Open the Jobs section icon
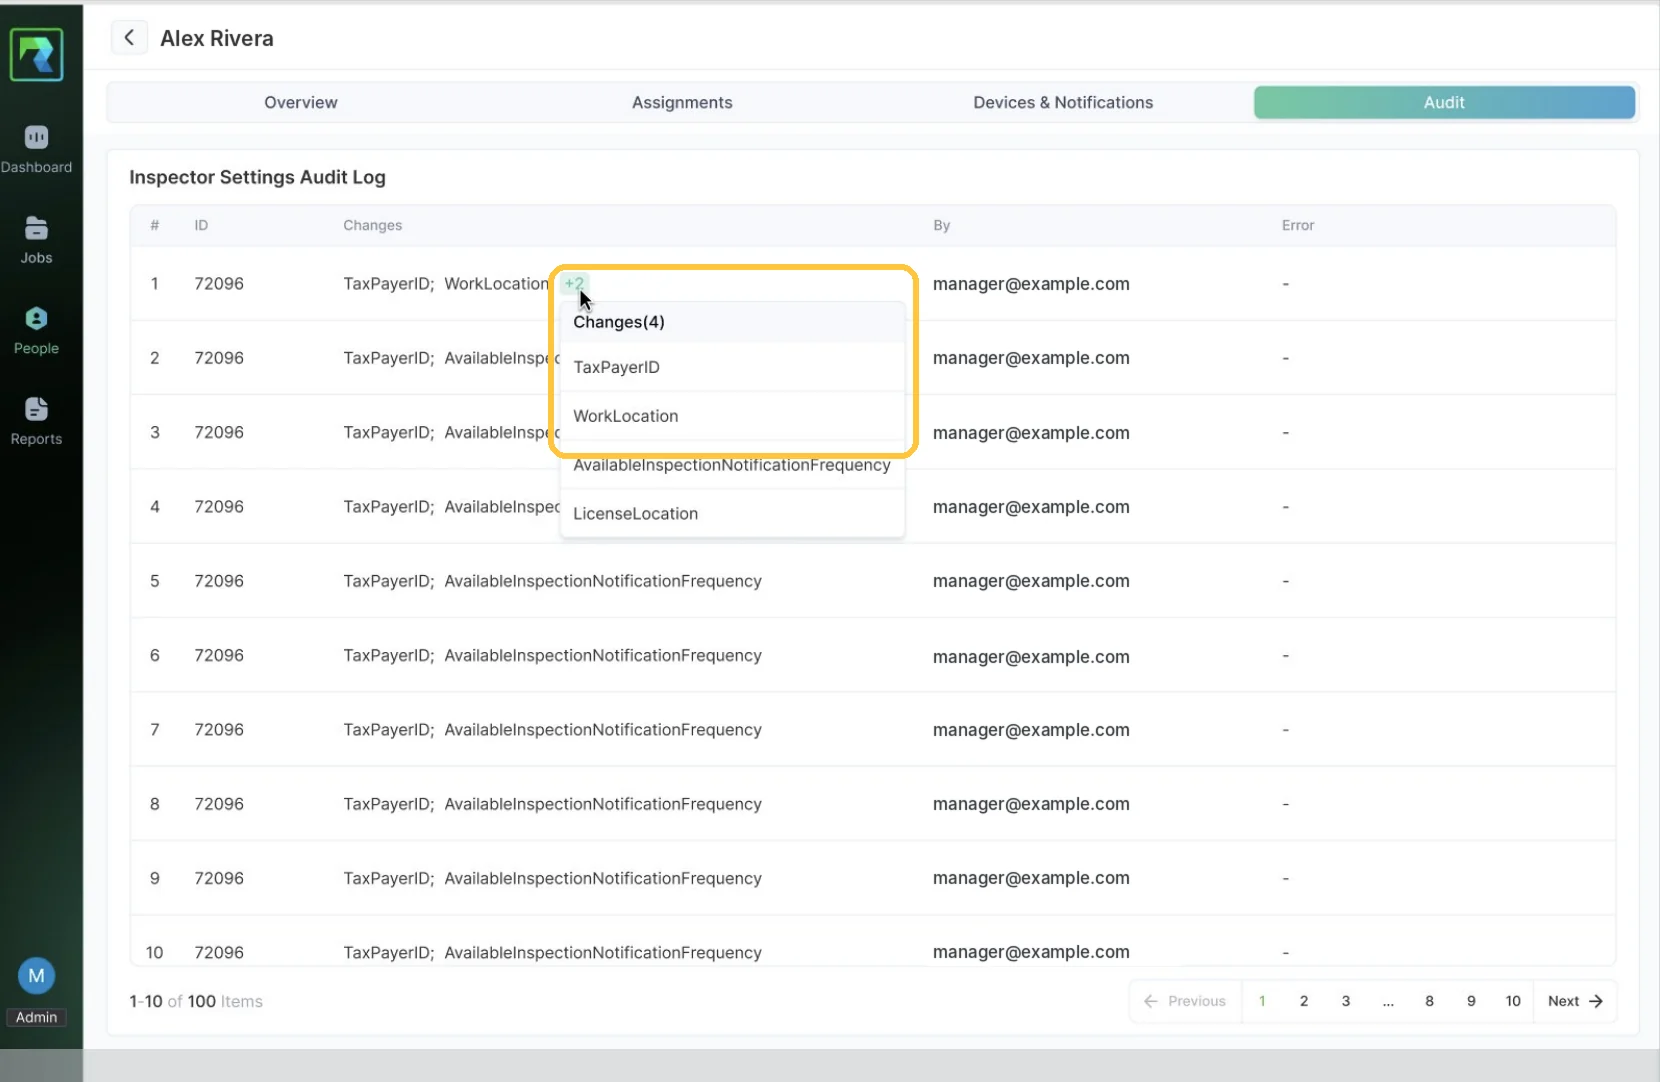Viewport: 1660px width, 1082px height. [36, 228]
